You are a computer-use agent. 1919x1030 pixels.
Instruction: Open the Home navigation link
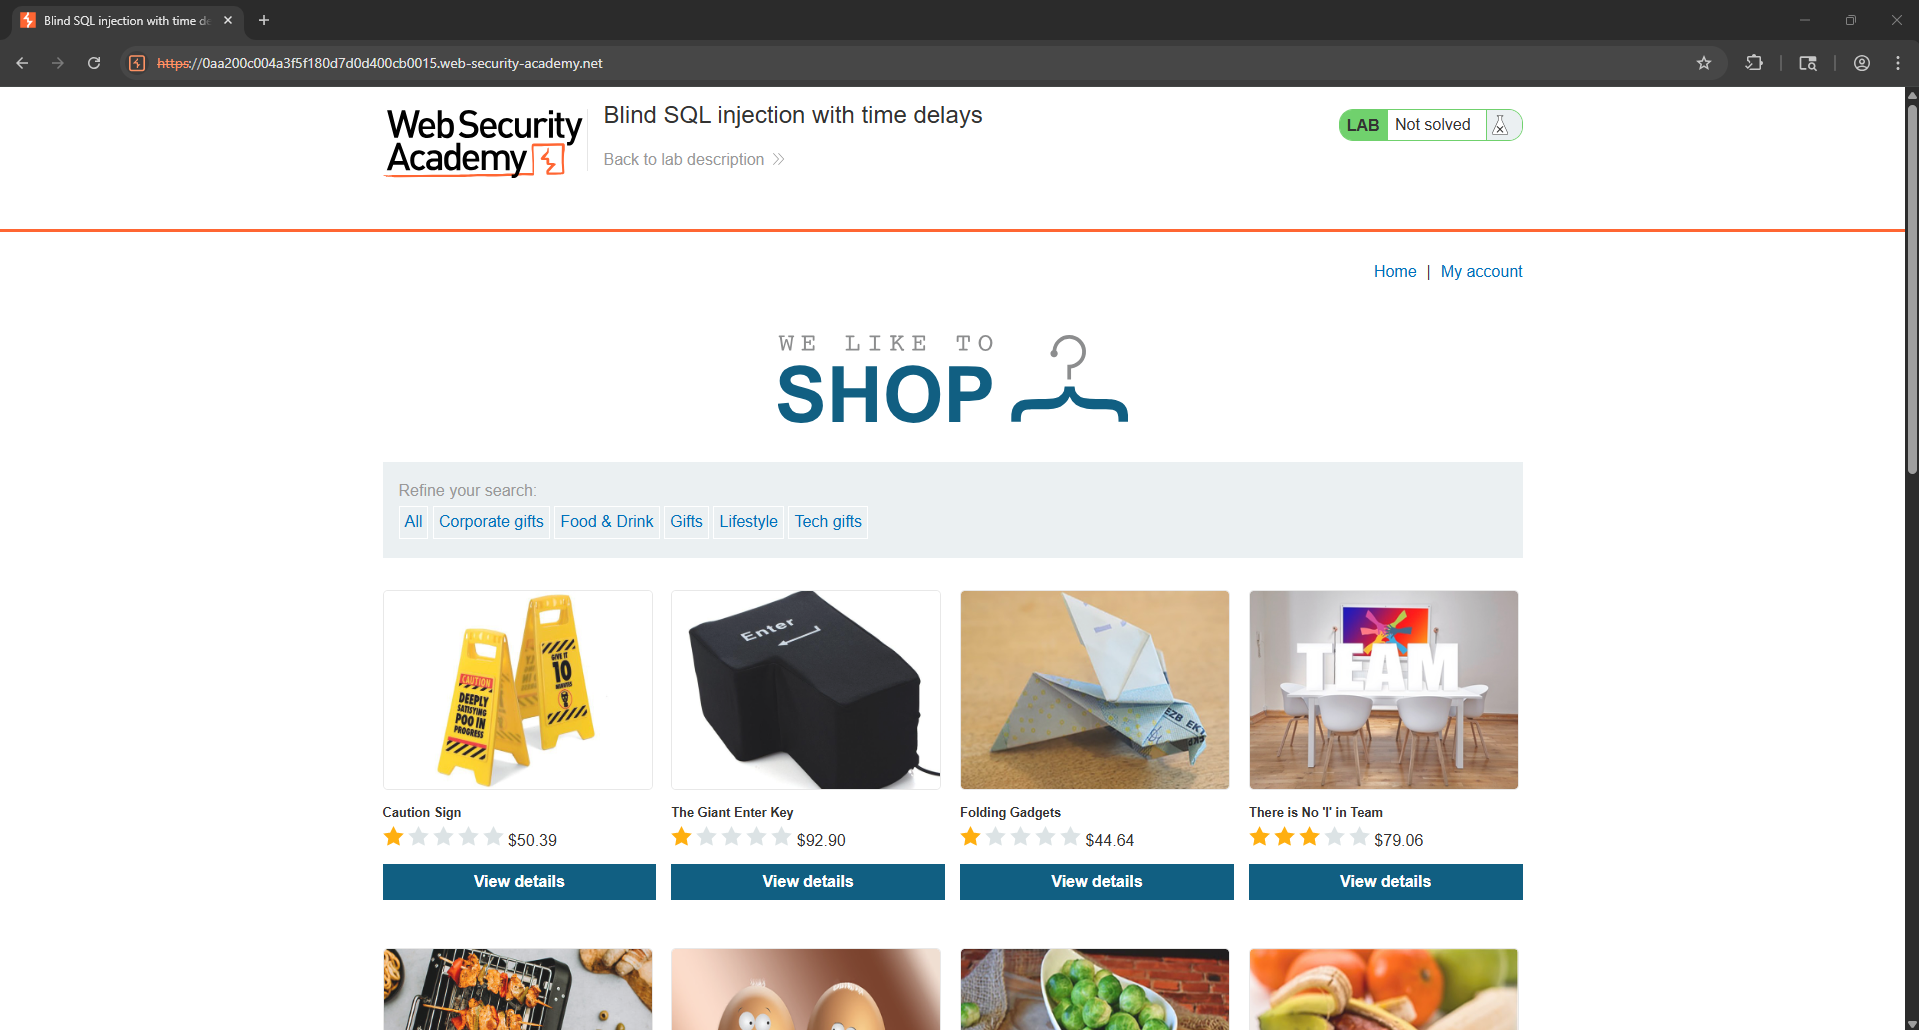click(1395, 272)
